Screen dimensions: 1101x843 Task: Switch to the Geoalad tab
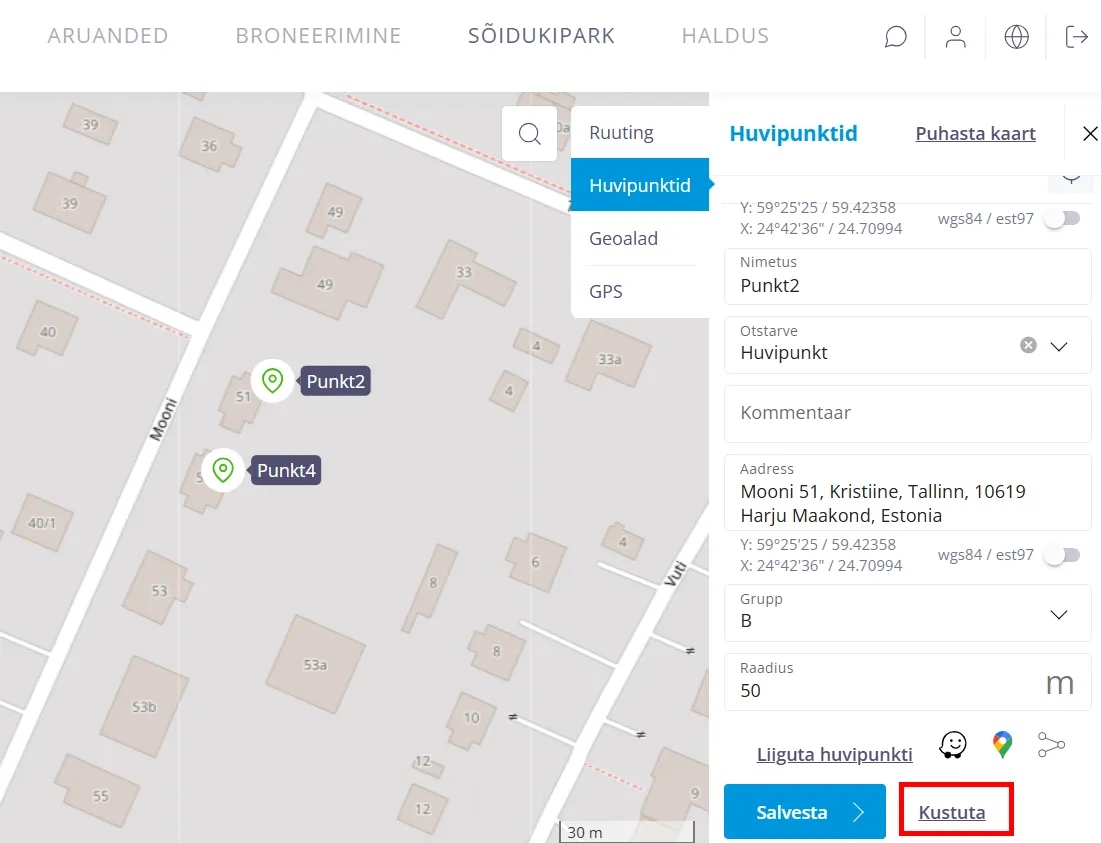623,239
